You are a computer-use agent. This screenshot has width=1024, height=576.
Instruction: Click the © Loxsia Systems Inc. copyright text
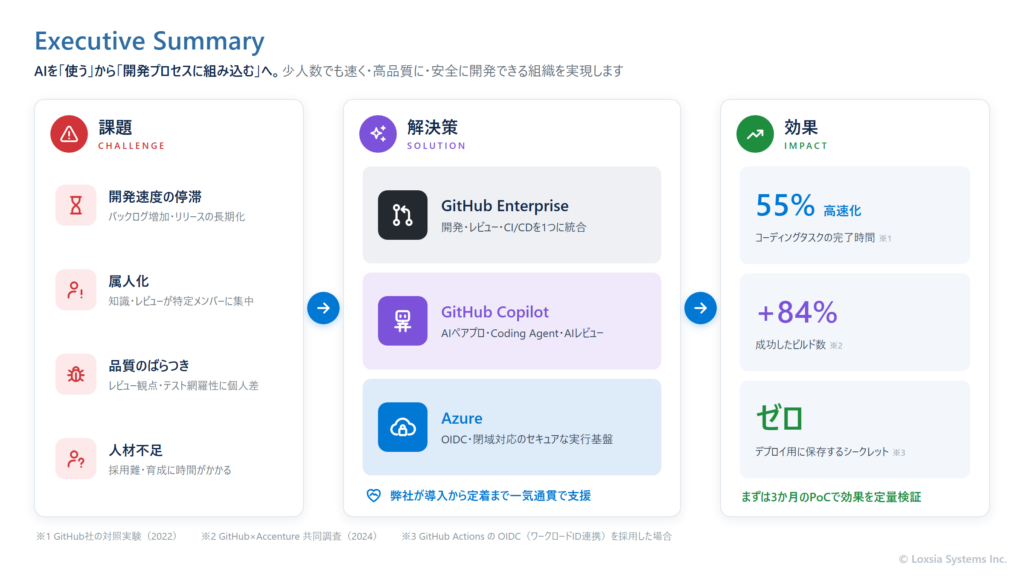coord(953,559)
